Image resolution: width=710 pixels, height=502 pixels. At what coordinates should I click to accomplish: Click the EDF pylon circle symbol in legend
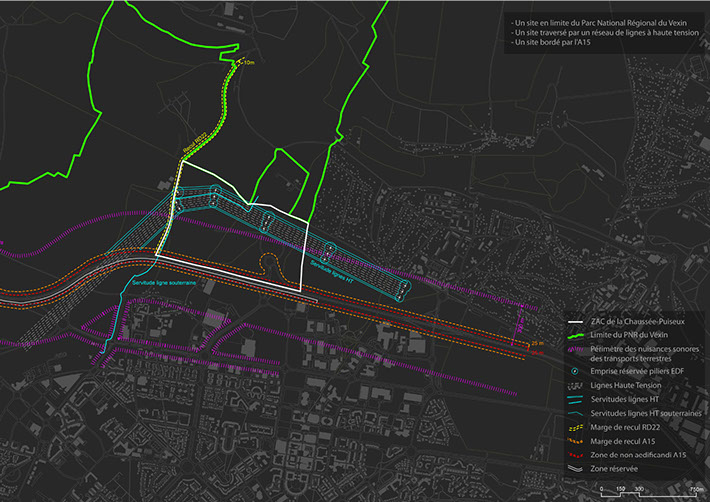tap(574, 373)
